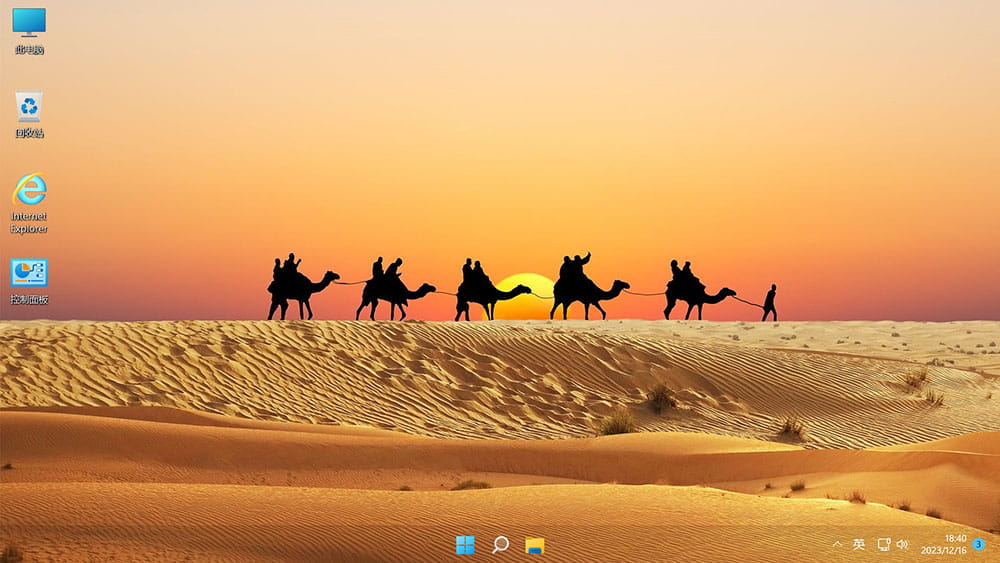Click the 回收站 text label
Image resolution: width=1000 pixels, height=563 pixels.
(x=29, y=133)
